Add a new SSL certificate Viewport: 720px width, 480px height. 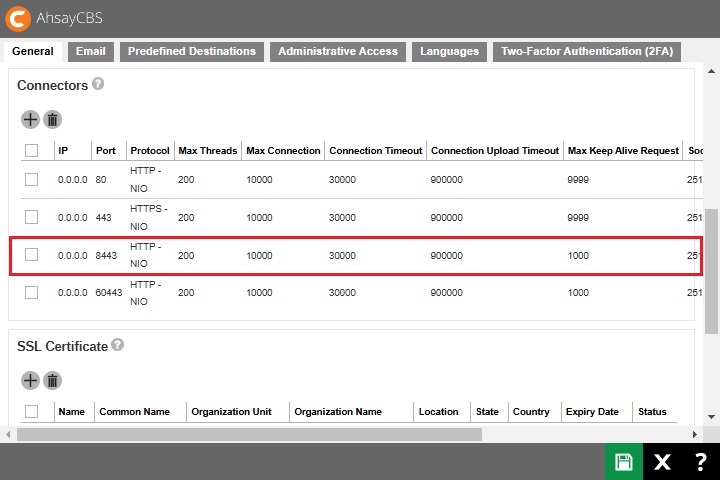[30, 380]
